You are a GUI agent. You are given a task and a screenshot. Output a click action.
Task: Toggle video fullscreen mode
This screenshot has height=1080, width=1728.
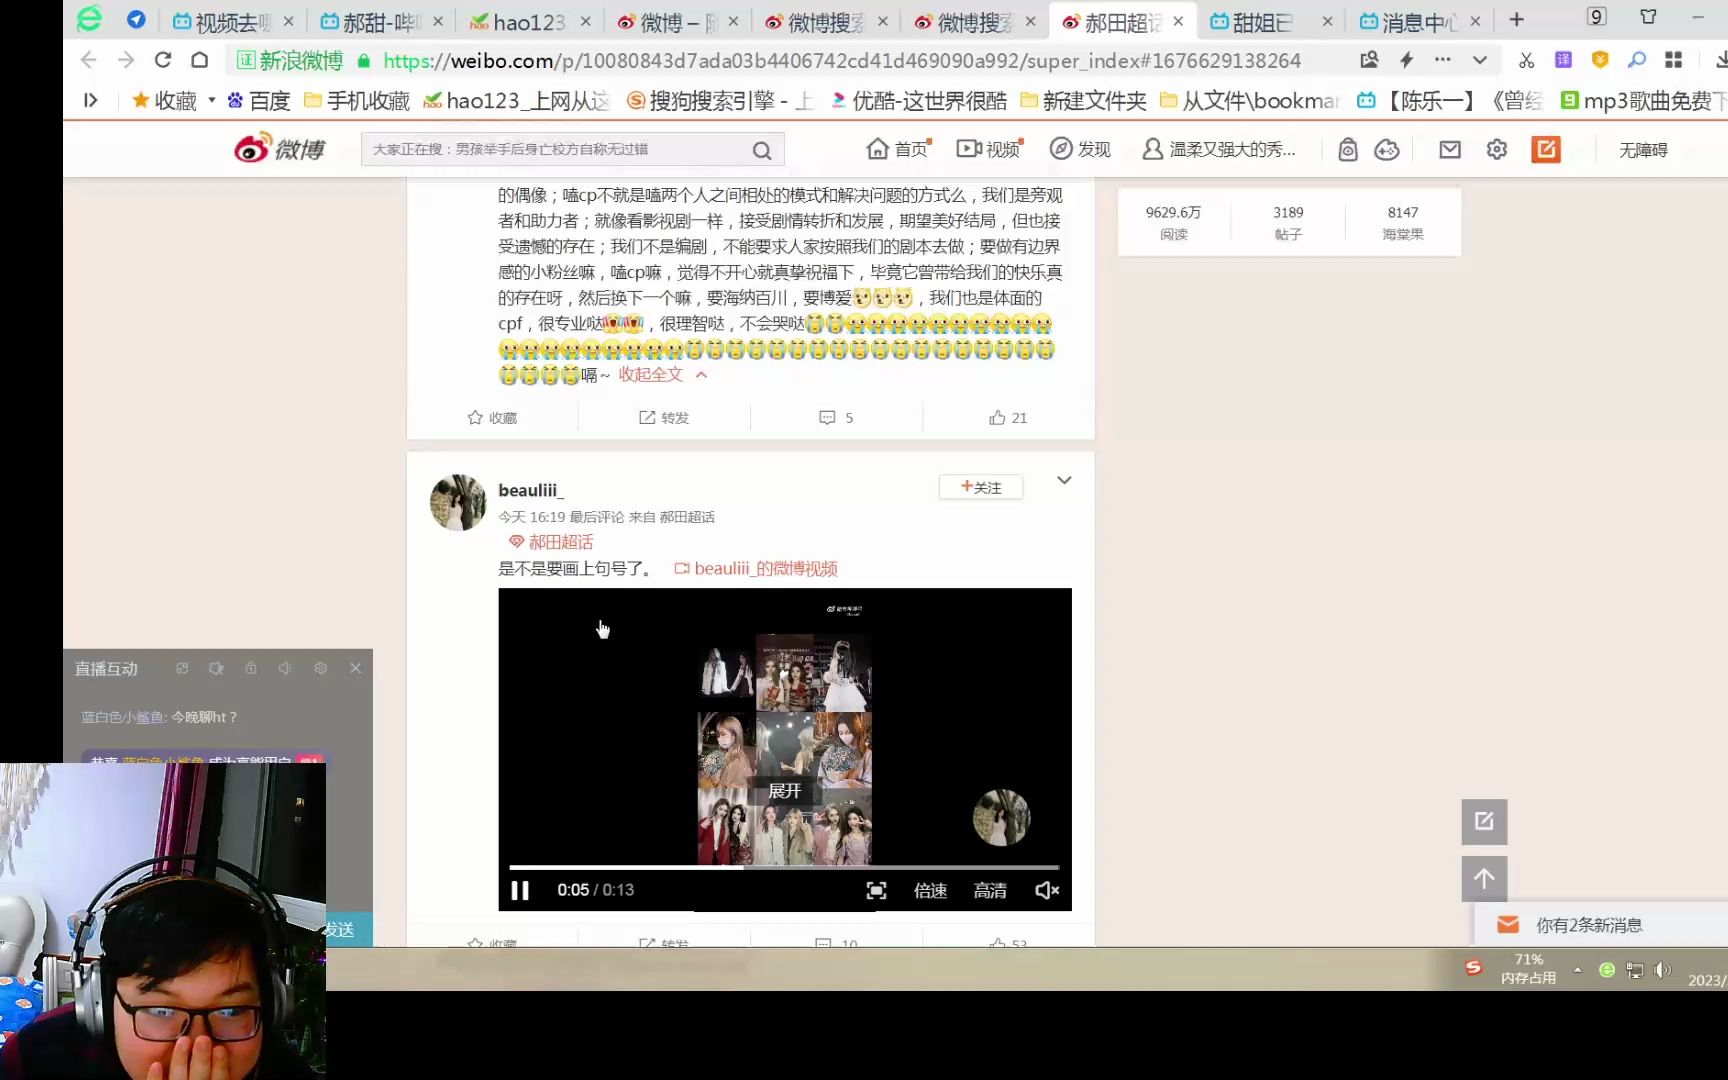tap(876, 890)
